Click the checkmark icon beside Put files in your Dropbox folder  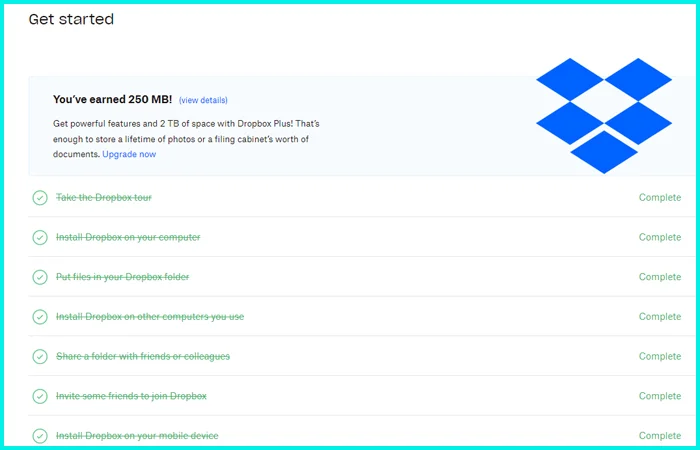click(40, 277)
